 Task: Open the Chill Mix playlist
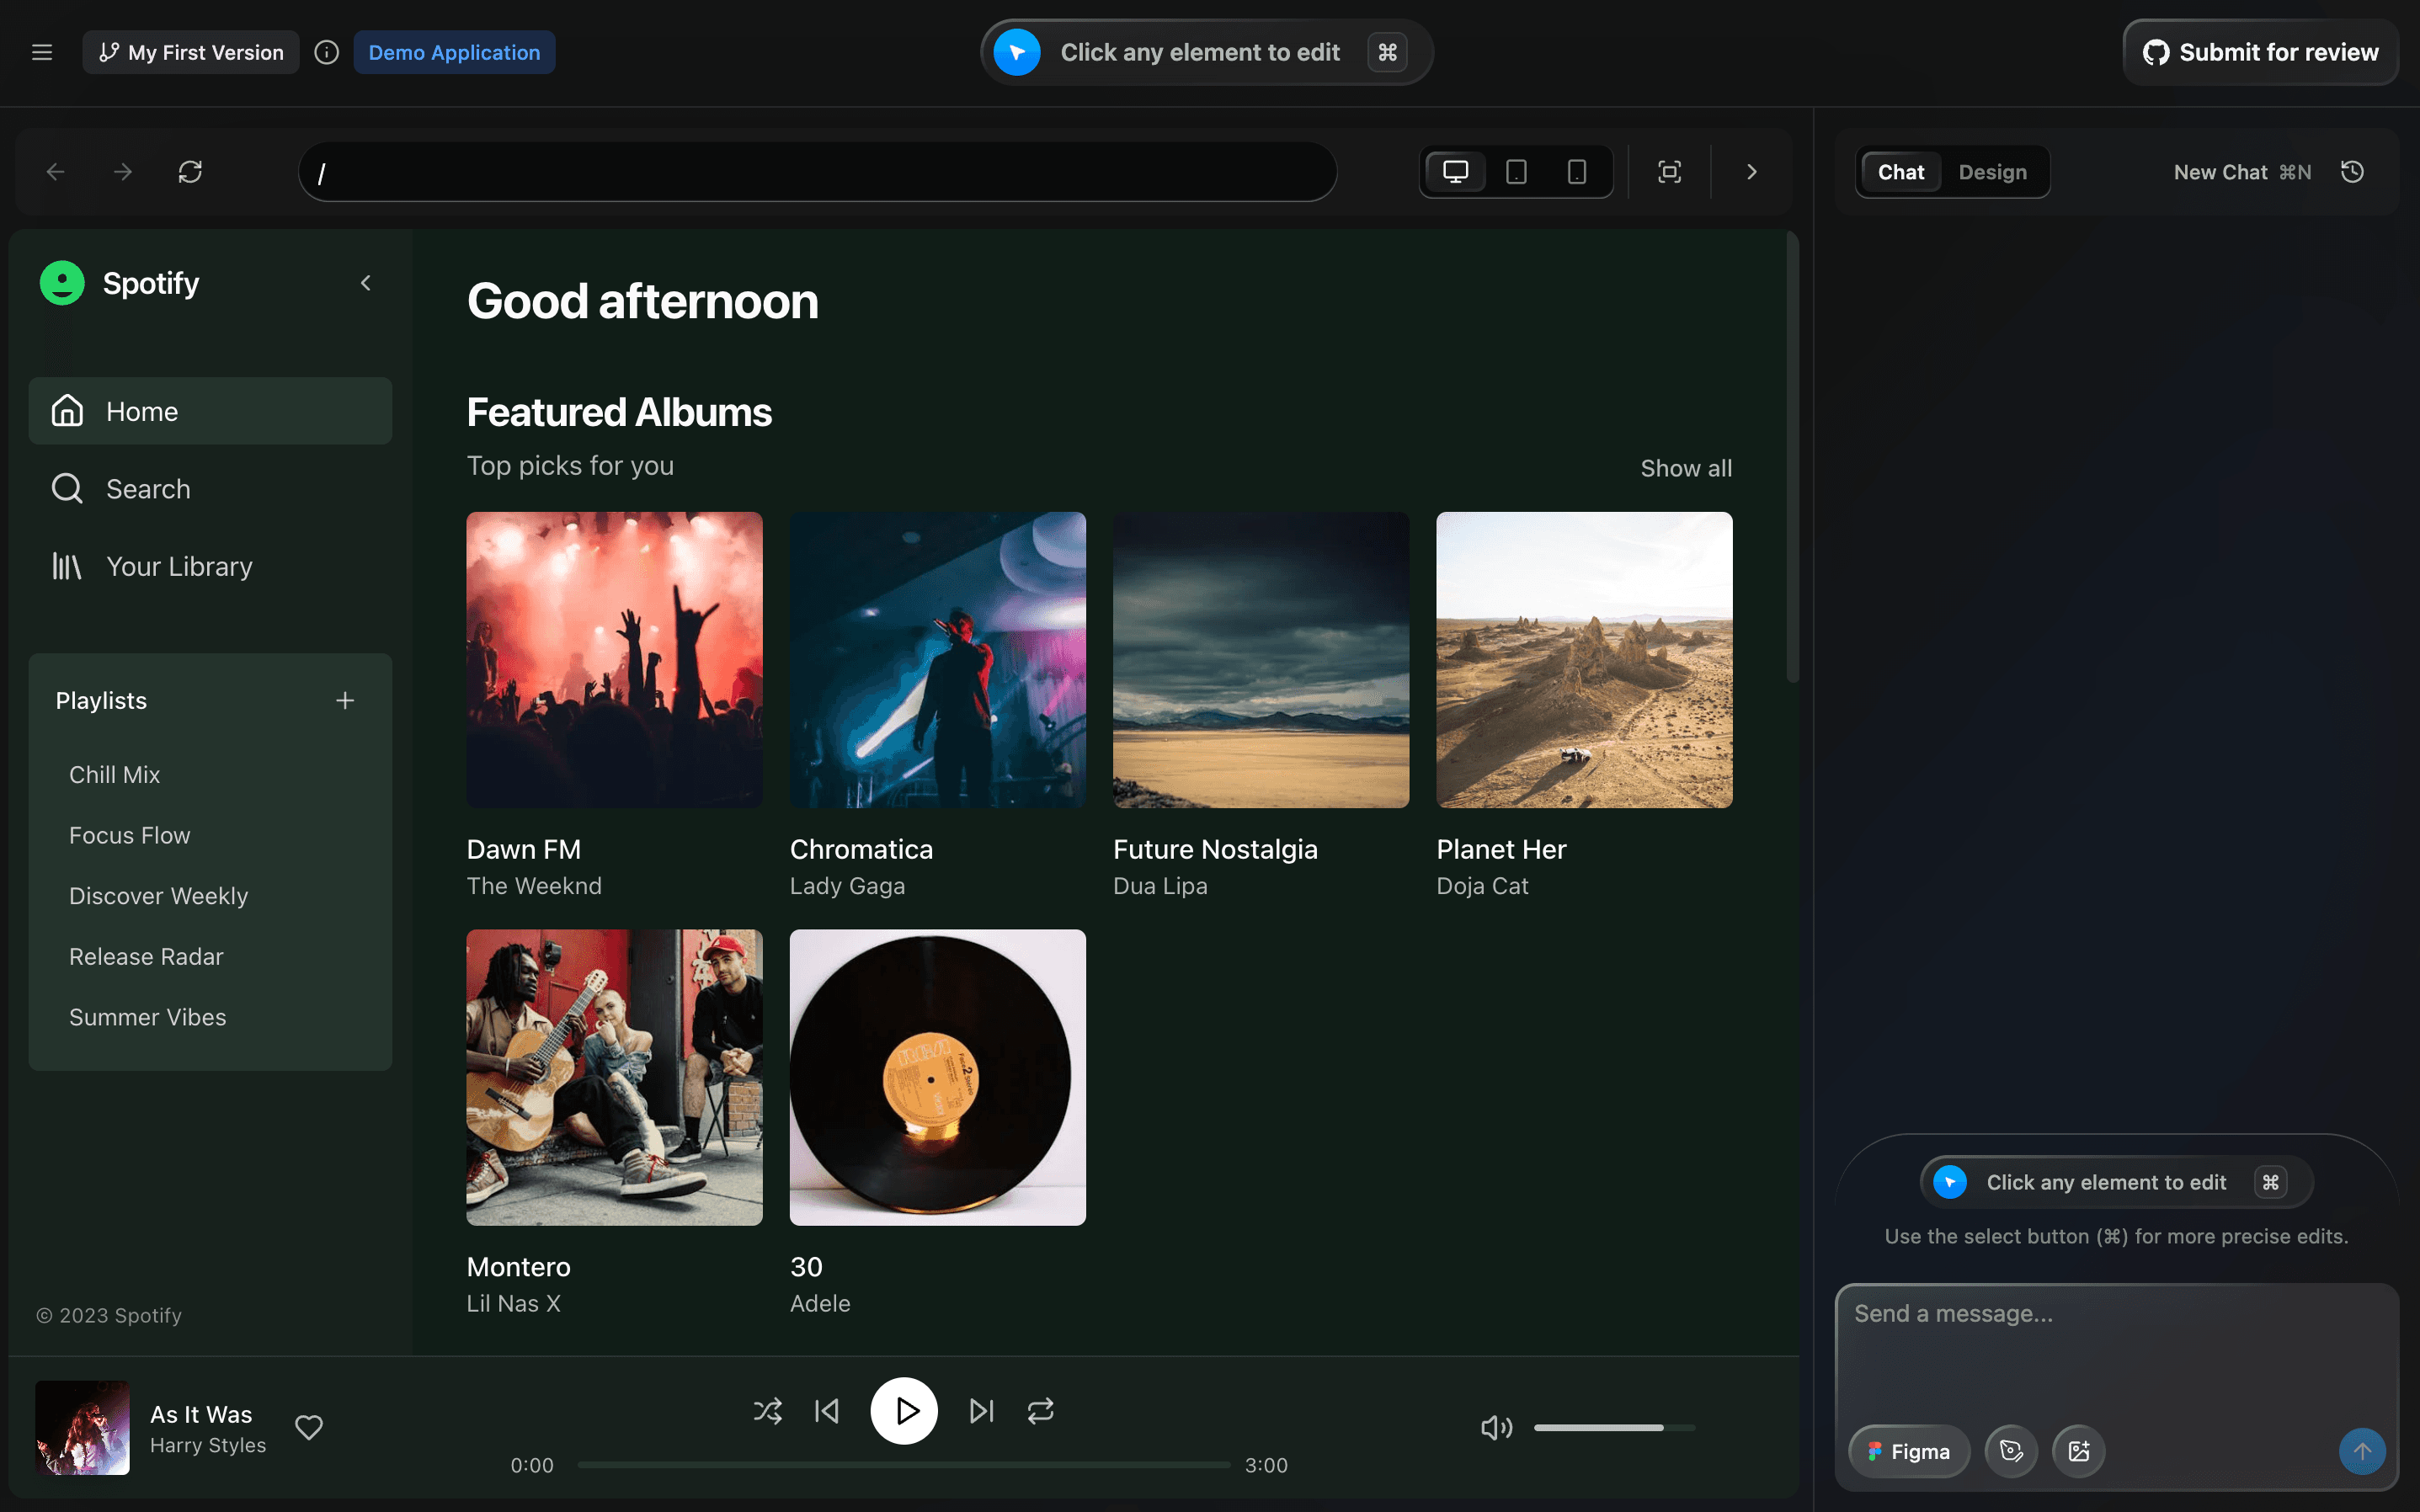pyautogui.click(x=114, y=775)
